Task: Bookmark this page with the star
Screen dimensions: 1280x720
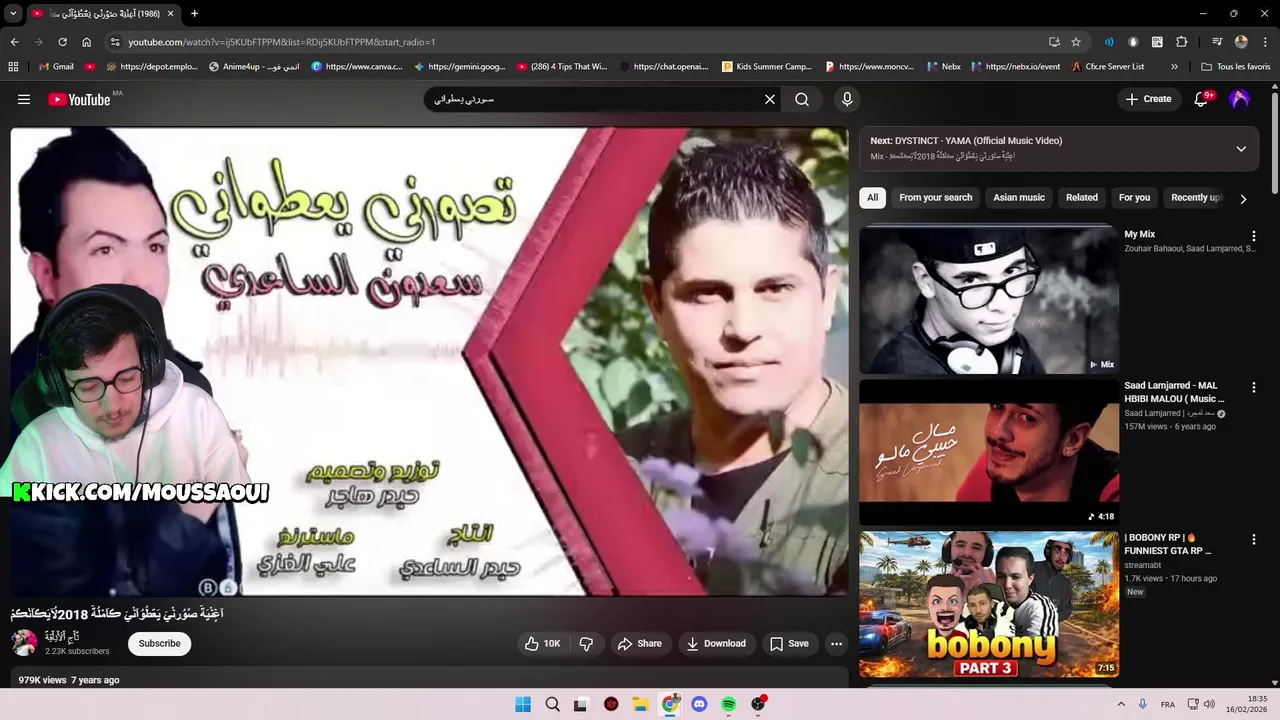Action: (x=1076, y=42)
